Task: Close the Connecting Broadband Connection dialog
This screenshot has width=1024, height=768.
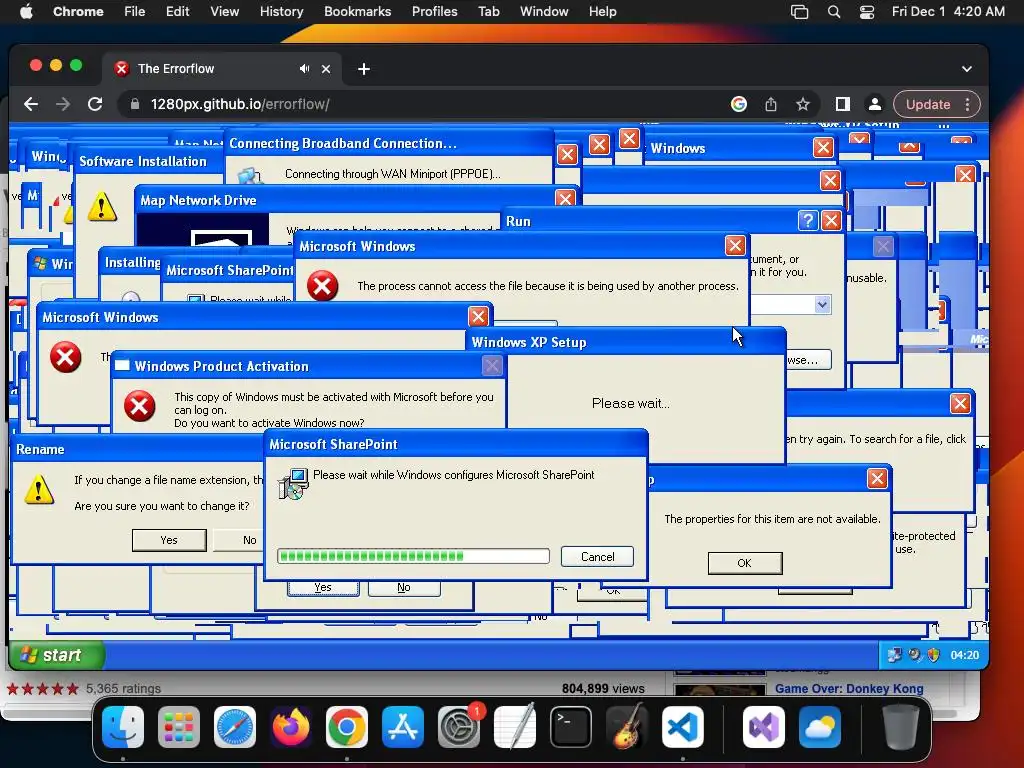Action: pyautogui.click(x=567, y=155)
